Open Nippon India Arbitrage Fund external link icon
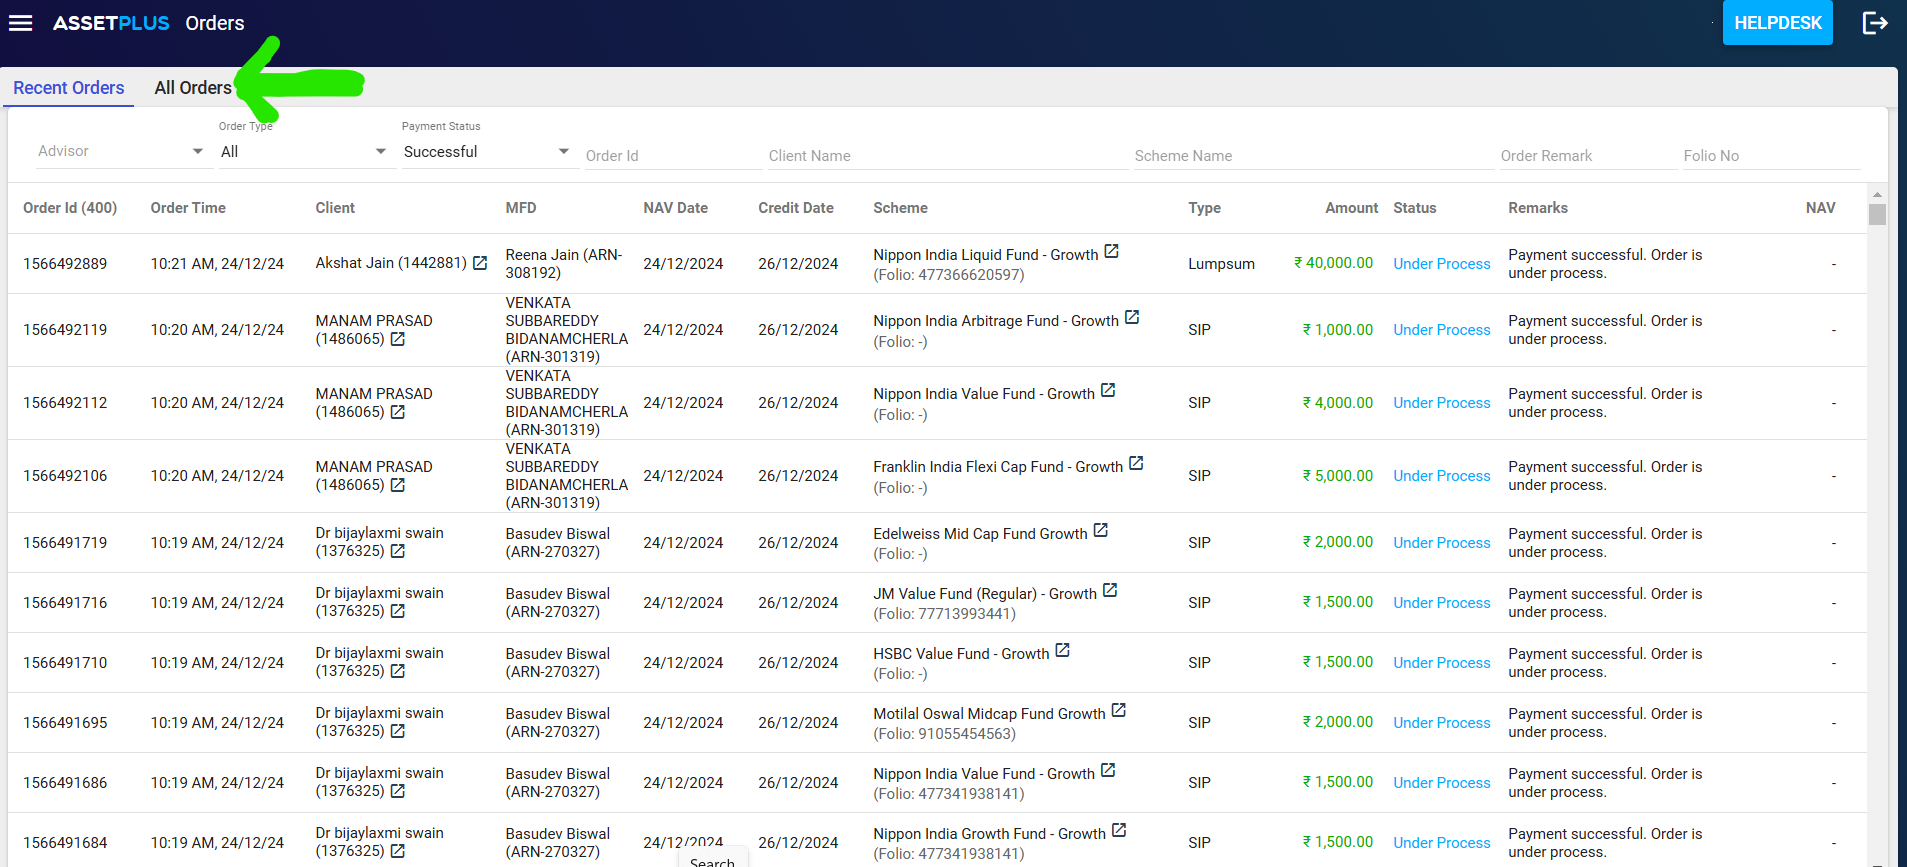The height and width of the screenshot is (867, 1907). click(1132, 318)
